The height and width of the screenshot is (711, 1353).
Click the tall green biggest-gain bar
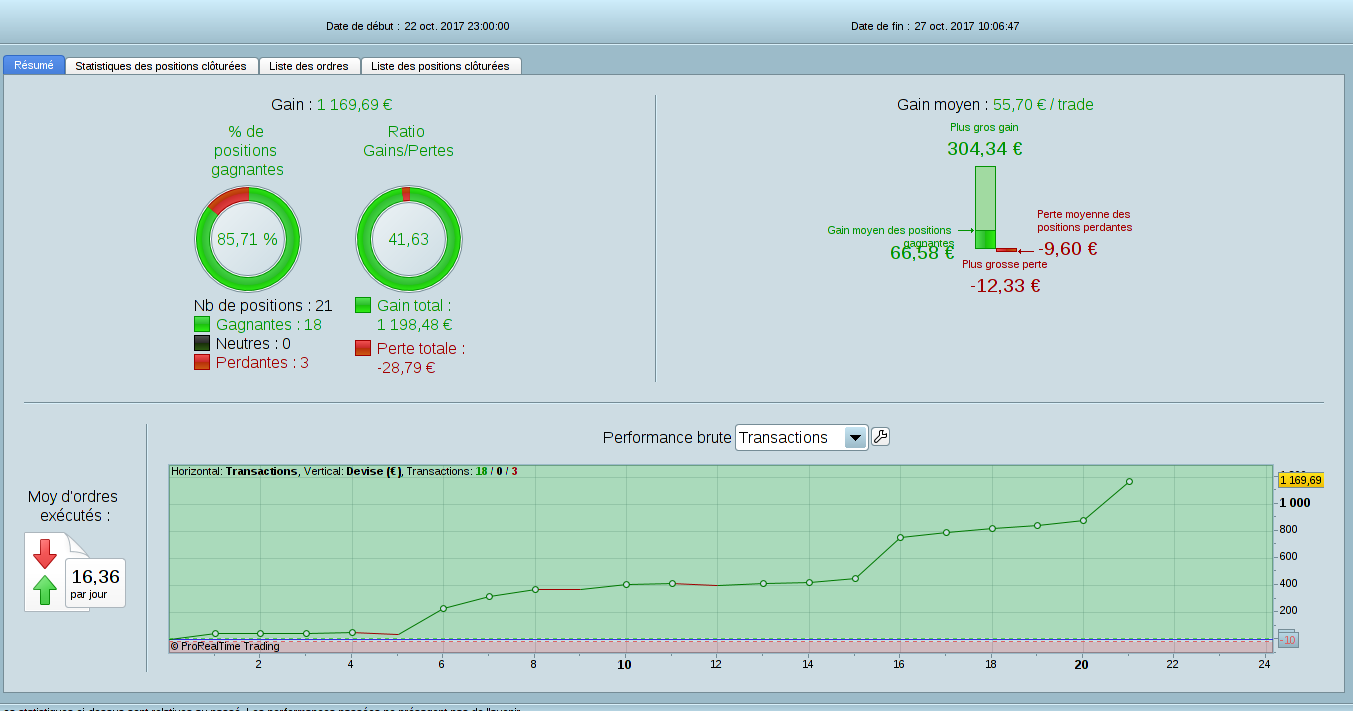[985, 198]
